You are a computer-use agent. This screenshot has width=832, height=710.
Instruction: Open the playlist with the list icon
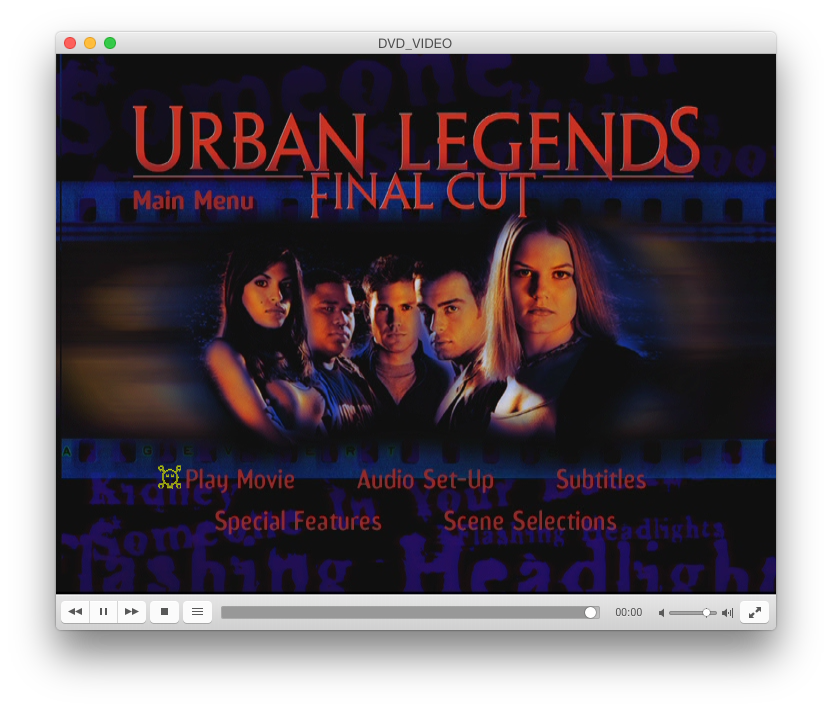tap(197, 612)
